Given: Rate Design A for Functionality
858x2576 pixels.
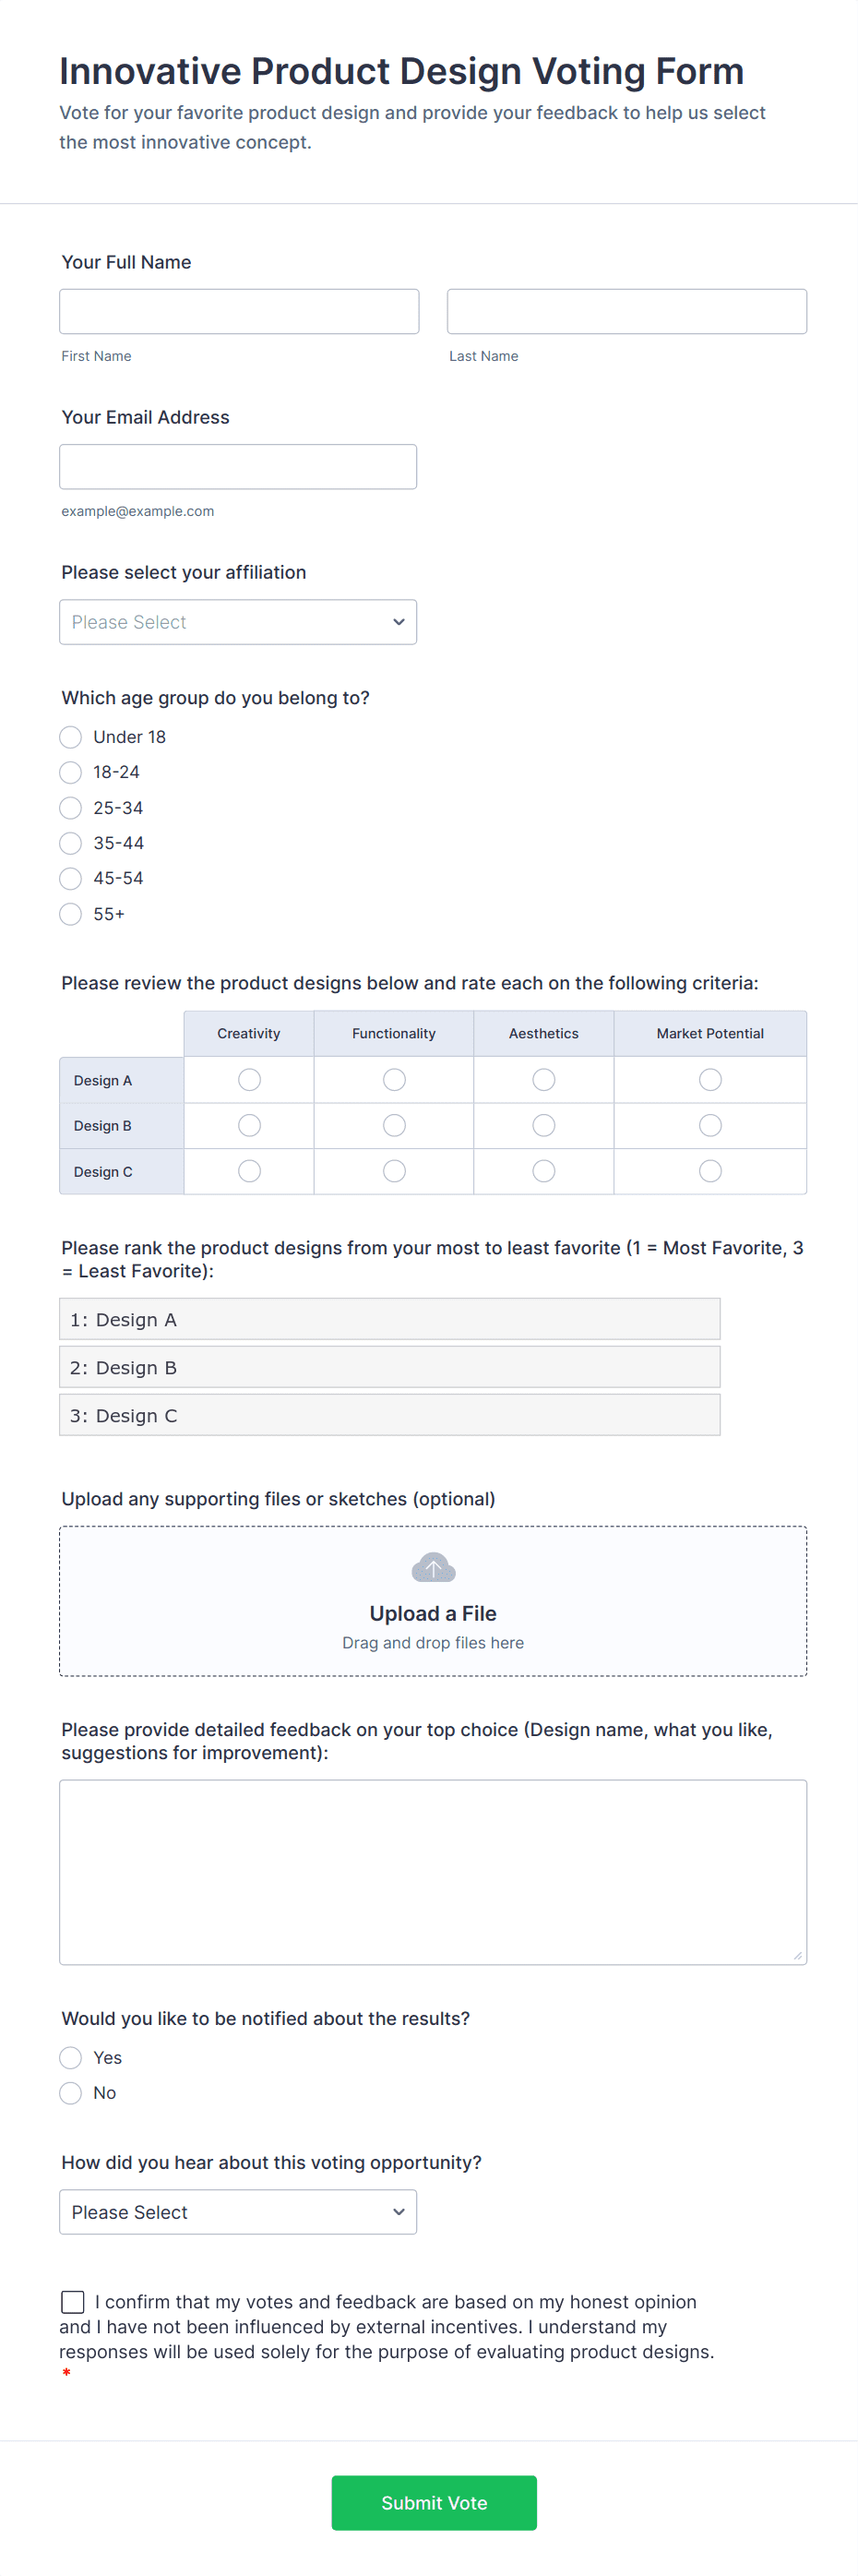Looking at the screenshot, I should 394,1080.
